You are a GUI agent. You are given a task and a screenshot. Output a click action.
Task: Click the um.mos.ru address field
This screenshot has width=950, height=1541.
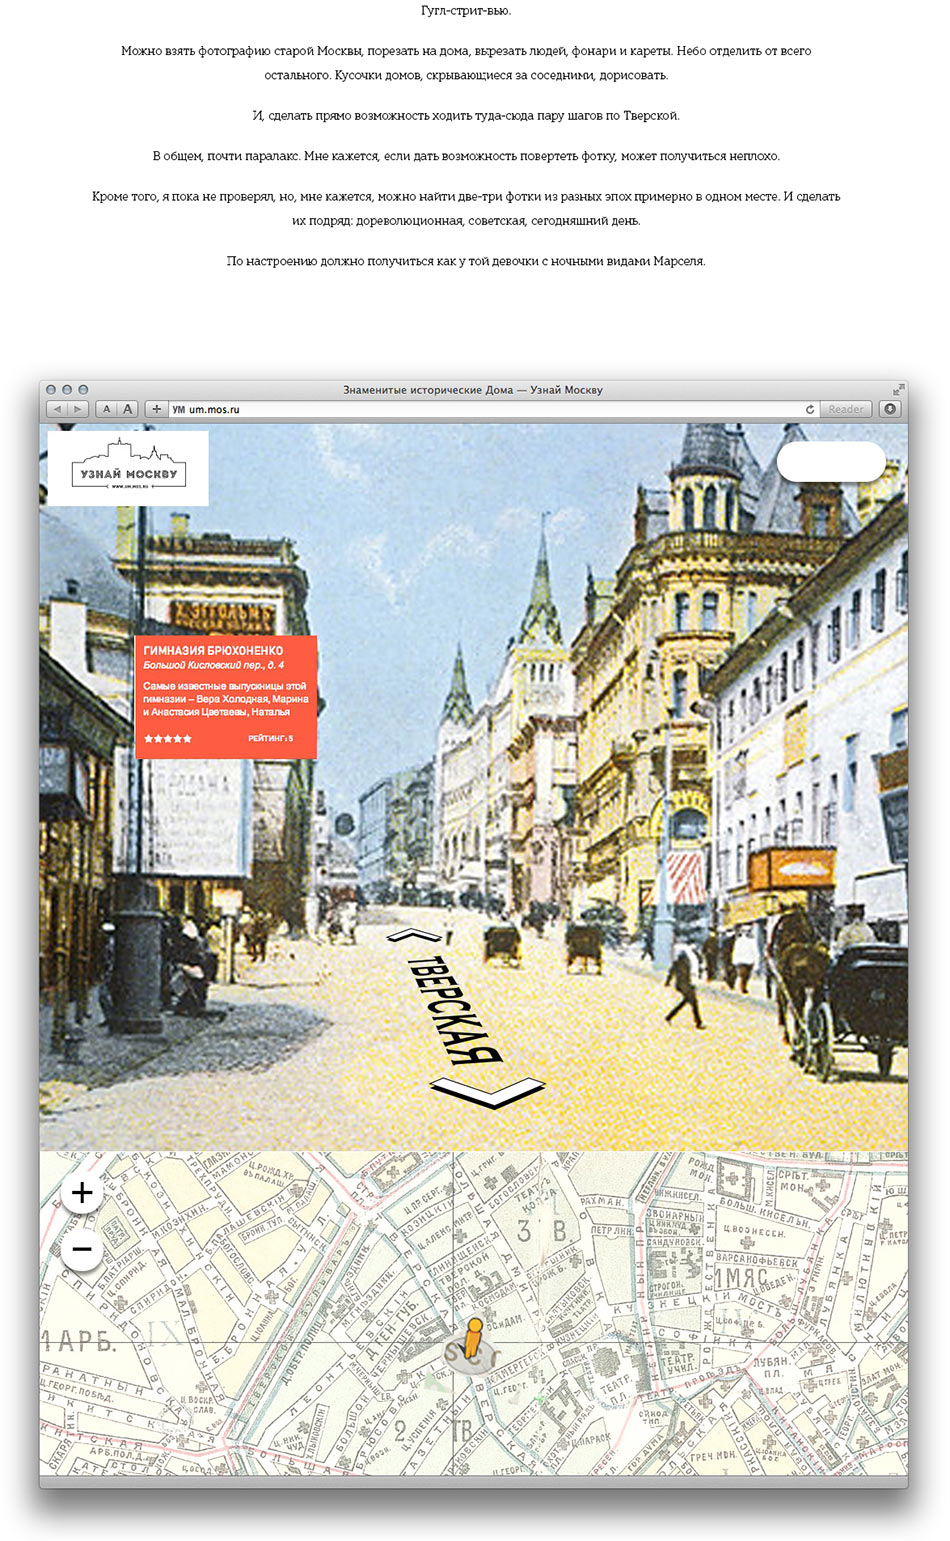[480, 409]
